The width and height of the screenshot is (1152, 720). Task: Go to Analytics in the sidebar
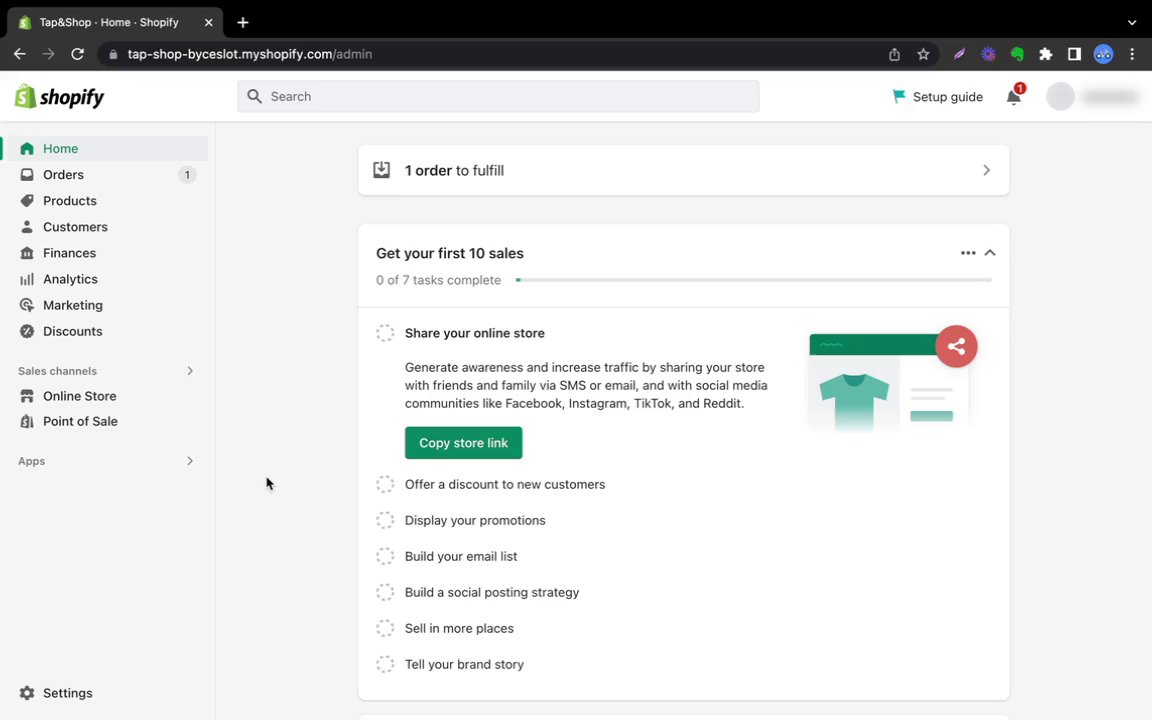click(x=70, y=279)
